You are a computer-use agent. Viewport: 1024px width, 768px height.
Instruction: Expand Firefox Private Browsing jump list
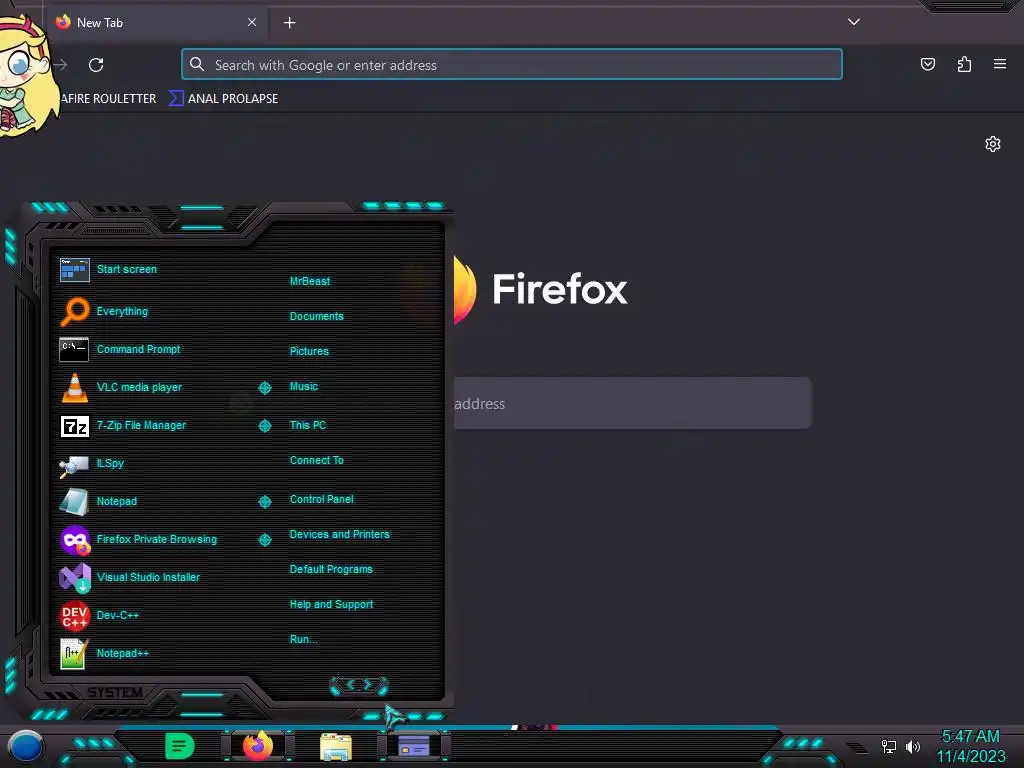pos(264,539)
